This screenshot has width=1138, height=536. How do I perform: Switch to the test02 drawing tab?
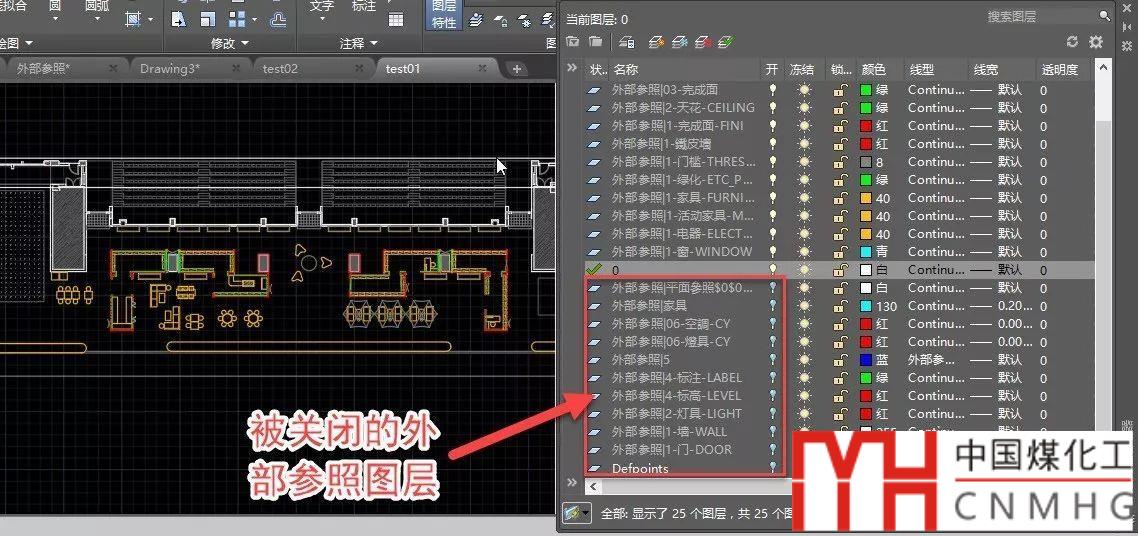pyautogui.click(x=280, y=68)
